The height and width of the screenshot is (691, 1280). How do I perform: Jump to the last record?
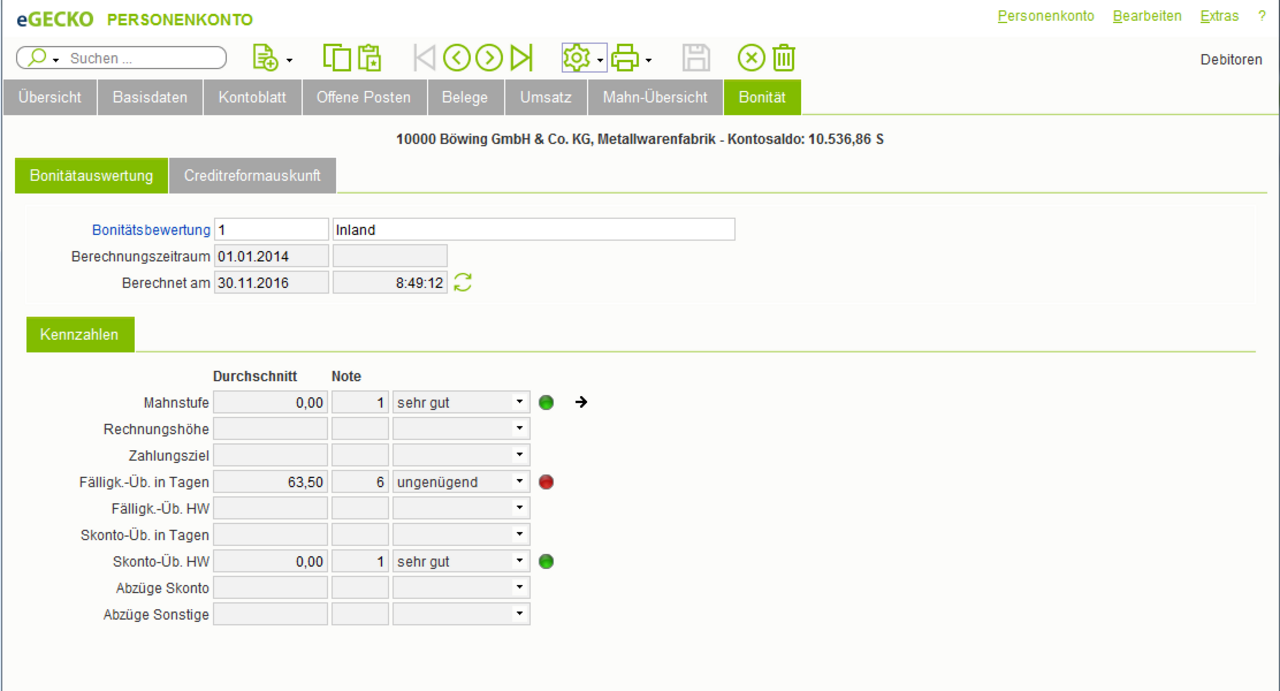pyautogui.click(x=521, y=58)
